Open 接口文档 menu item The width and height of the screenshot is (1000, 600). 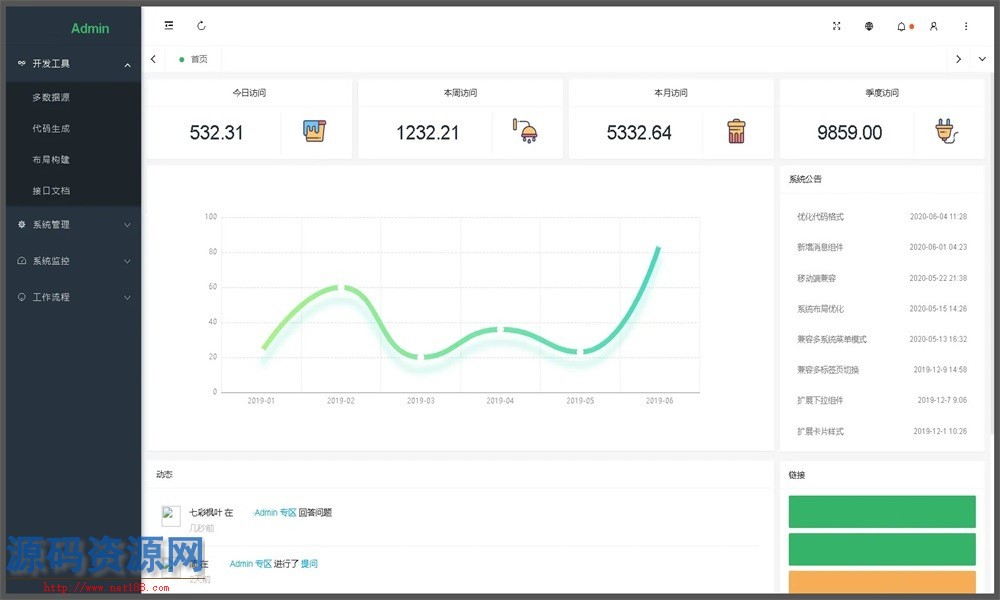pyautogui.click(x=73, y=191)
